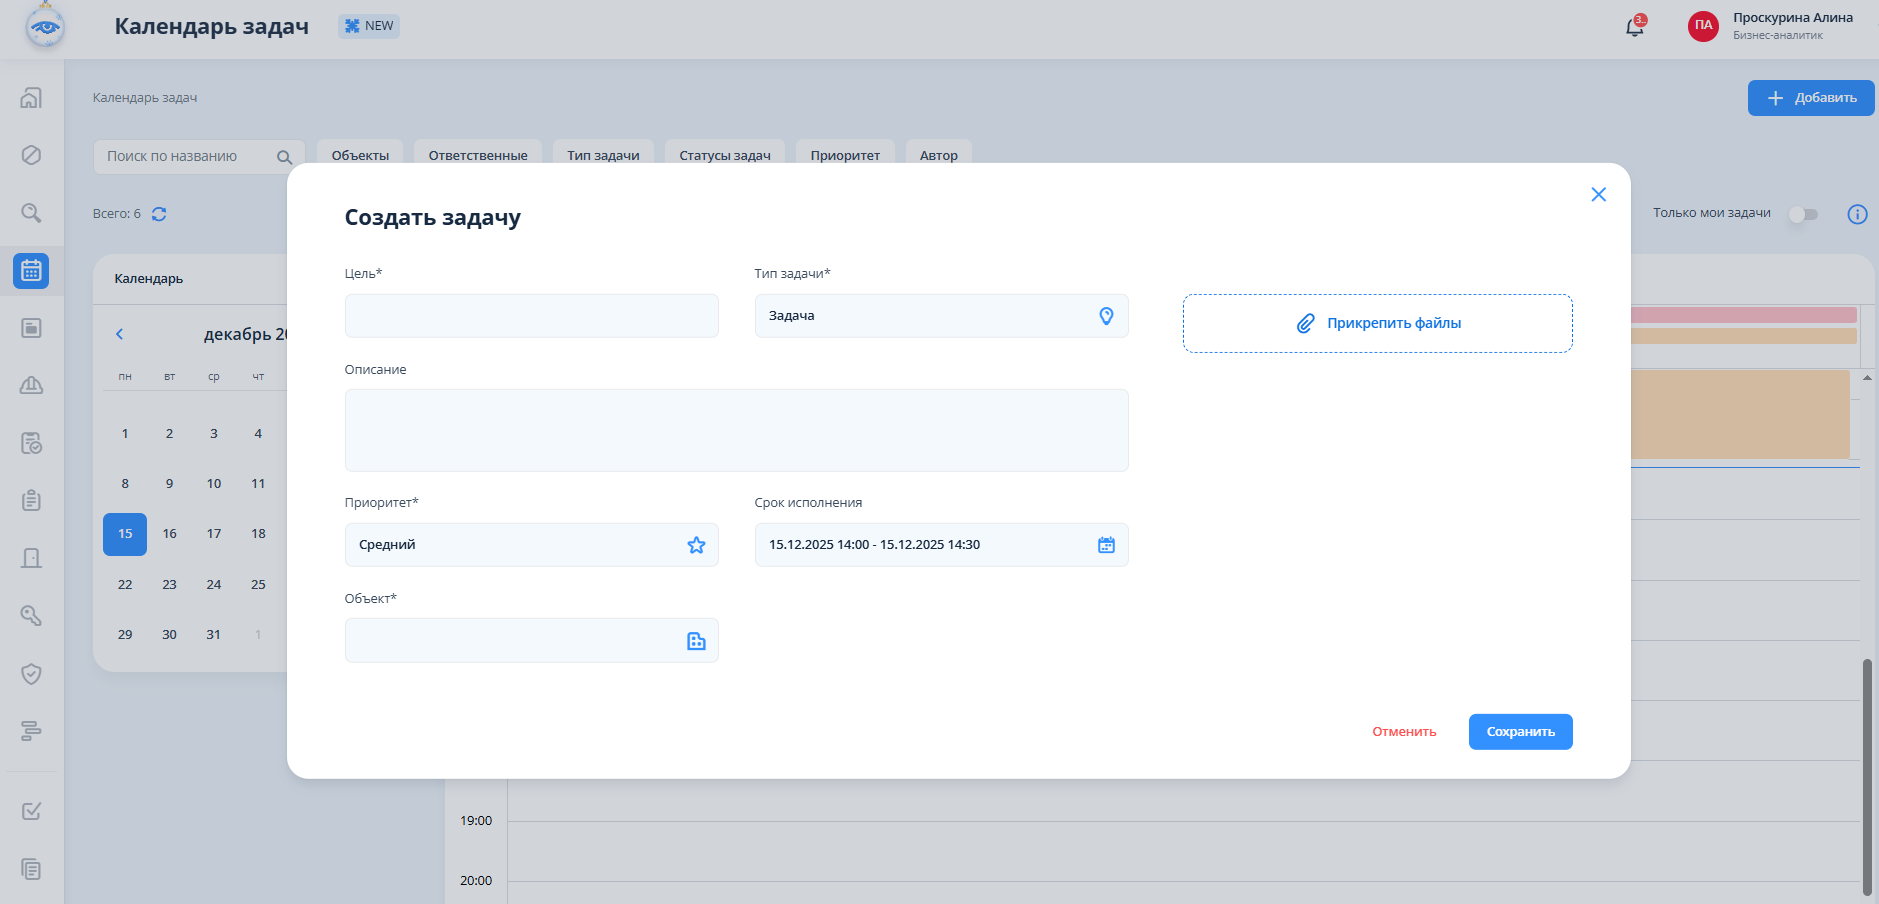Toggle the Только мои задачи switch
This screenshot has height=904, width=1879.
point(1803,214)
